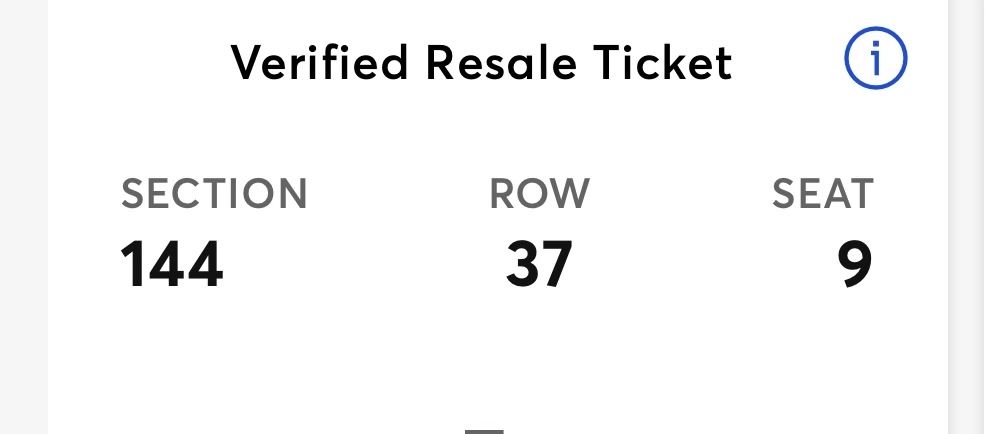Screen dimensions: 1001x434
Task: Click the first digit "1" of section 144
Action: coord(134,265)
